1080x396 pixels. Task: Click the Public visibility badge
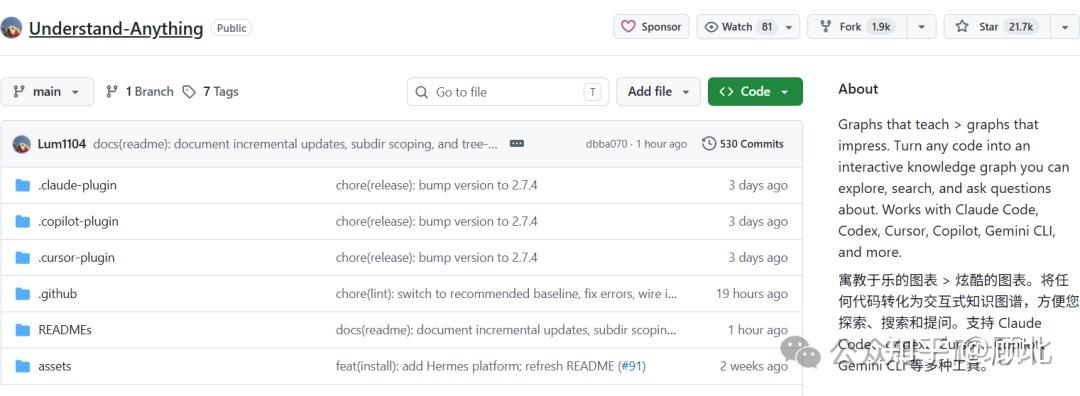(x=231, y=28)
